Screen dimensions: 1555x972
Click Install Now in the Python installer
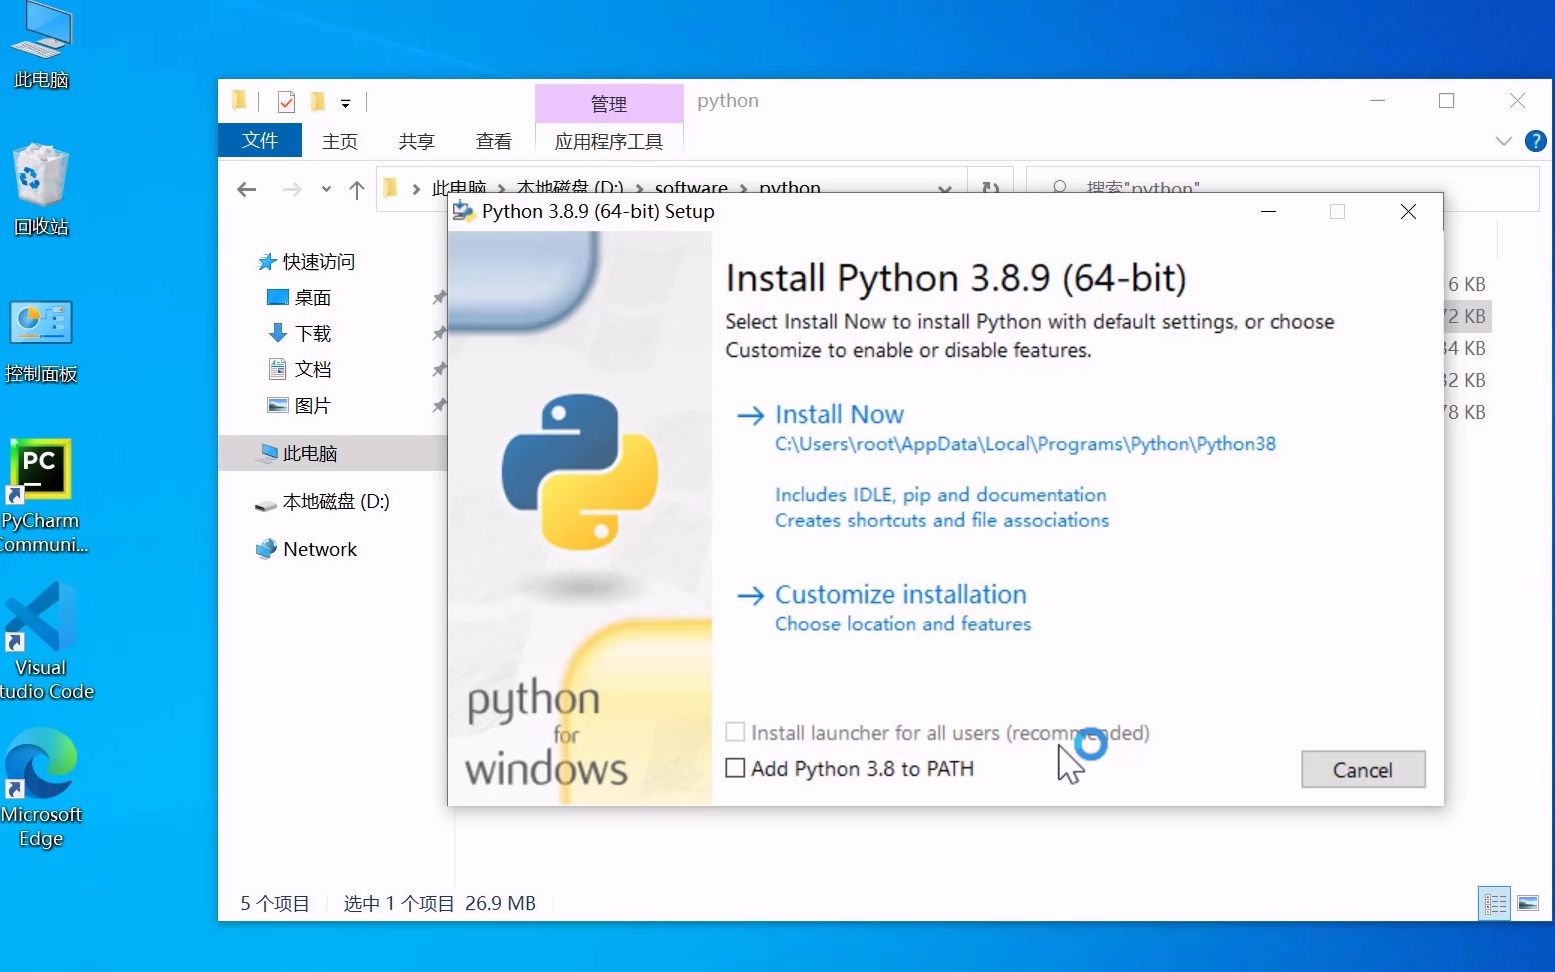pyautogui.click(x=839, y=413)
